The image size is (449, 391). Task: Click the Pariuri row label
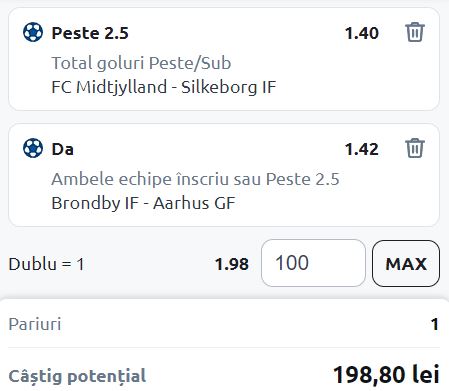(x=35, y=324)
